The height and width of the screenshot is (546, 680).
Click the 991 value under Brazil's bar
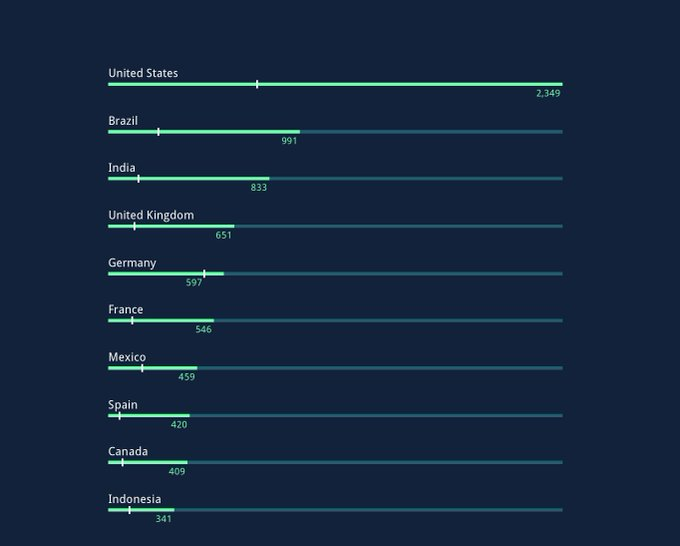point(289,141)
